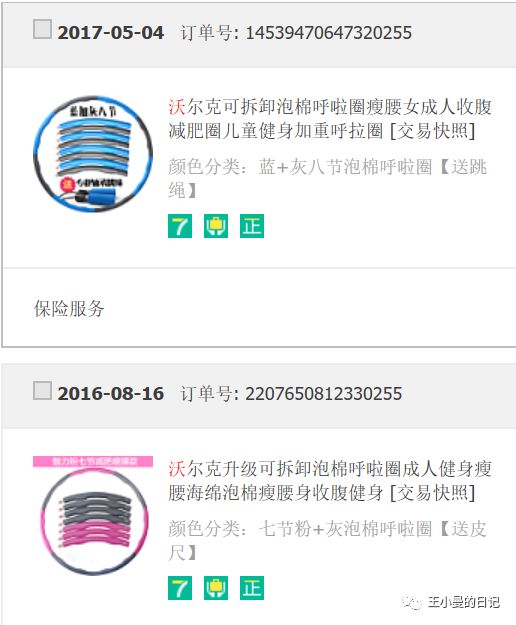Click the 7-day return icon on the 2017 order
516x625 pixels.
180,226
